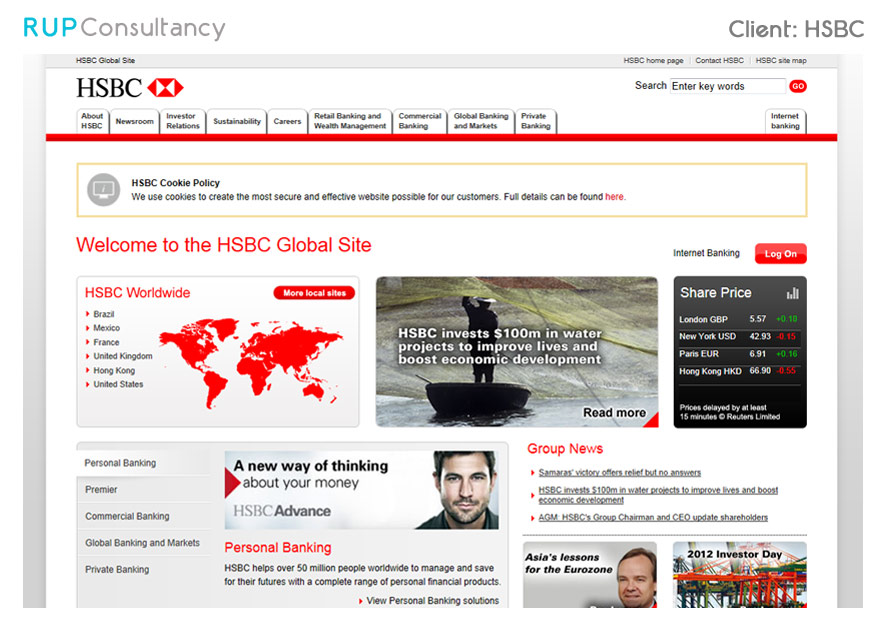
Task: Click the cookie policy monitor icon
Action: tap(103, 190)
